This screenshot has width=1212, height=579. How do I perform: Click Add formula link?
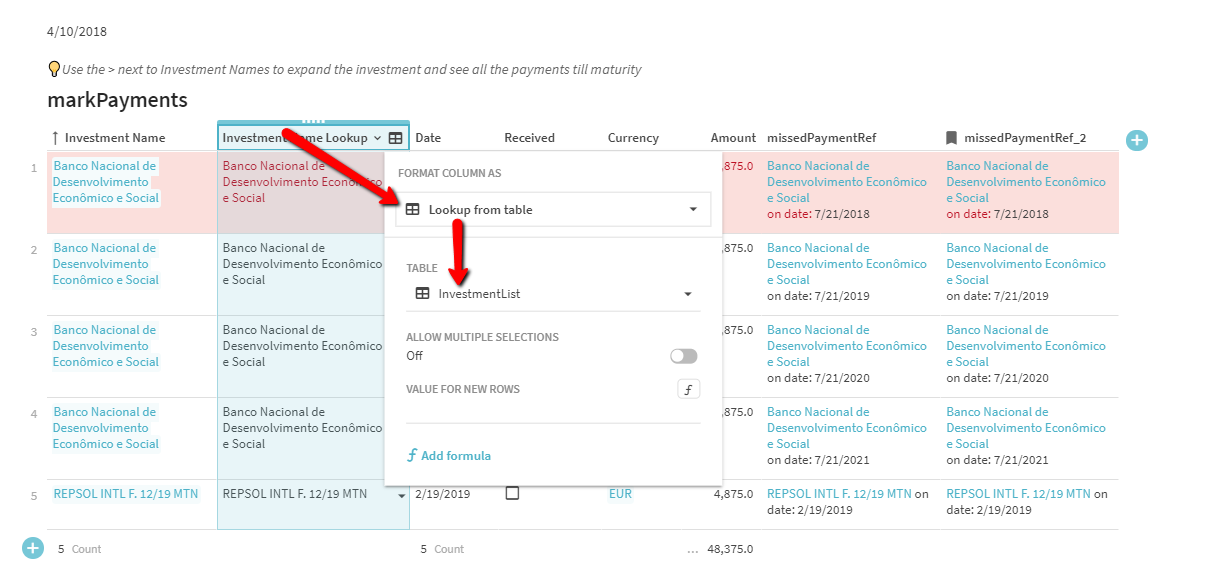point(449,455)
